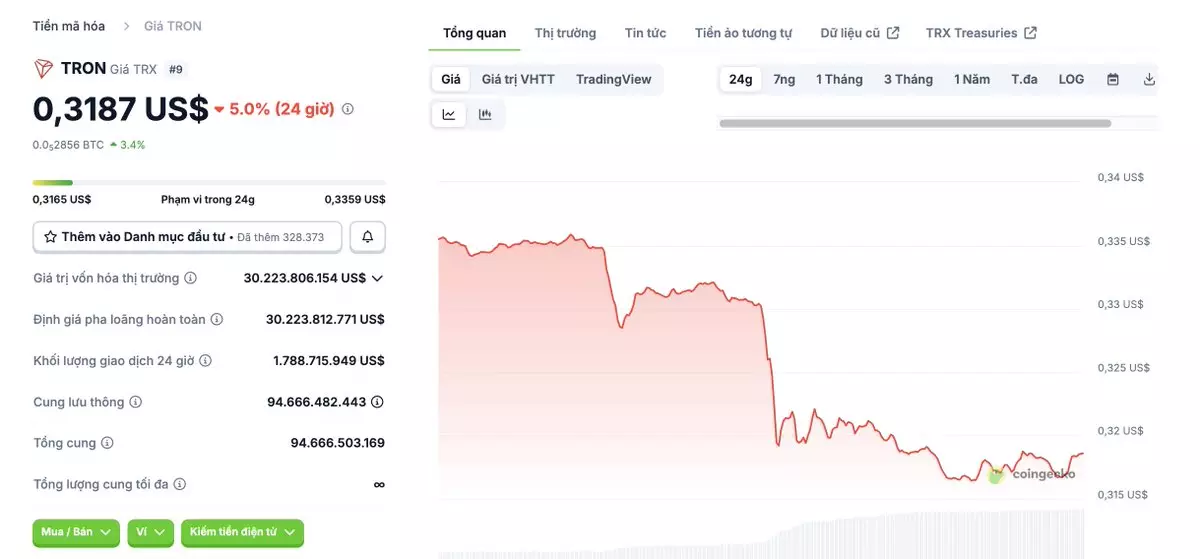Download chart data icon
Screen dimensions: 1200x559
(x=1149, y=80)
